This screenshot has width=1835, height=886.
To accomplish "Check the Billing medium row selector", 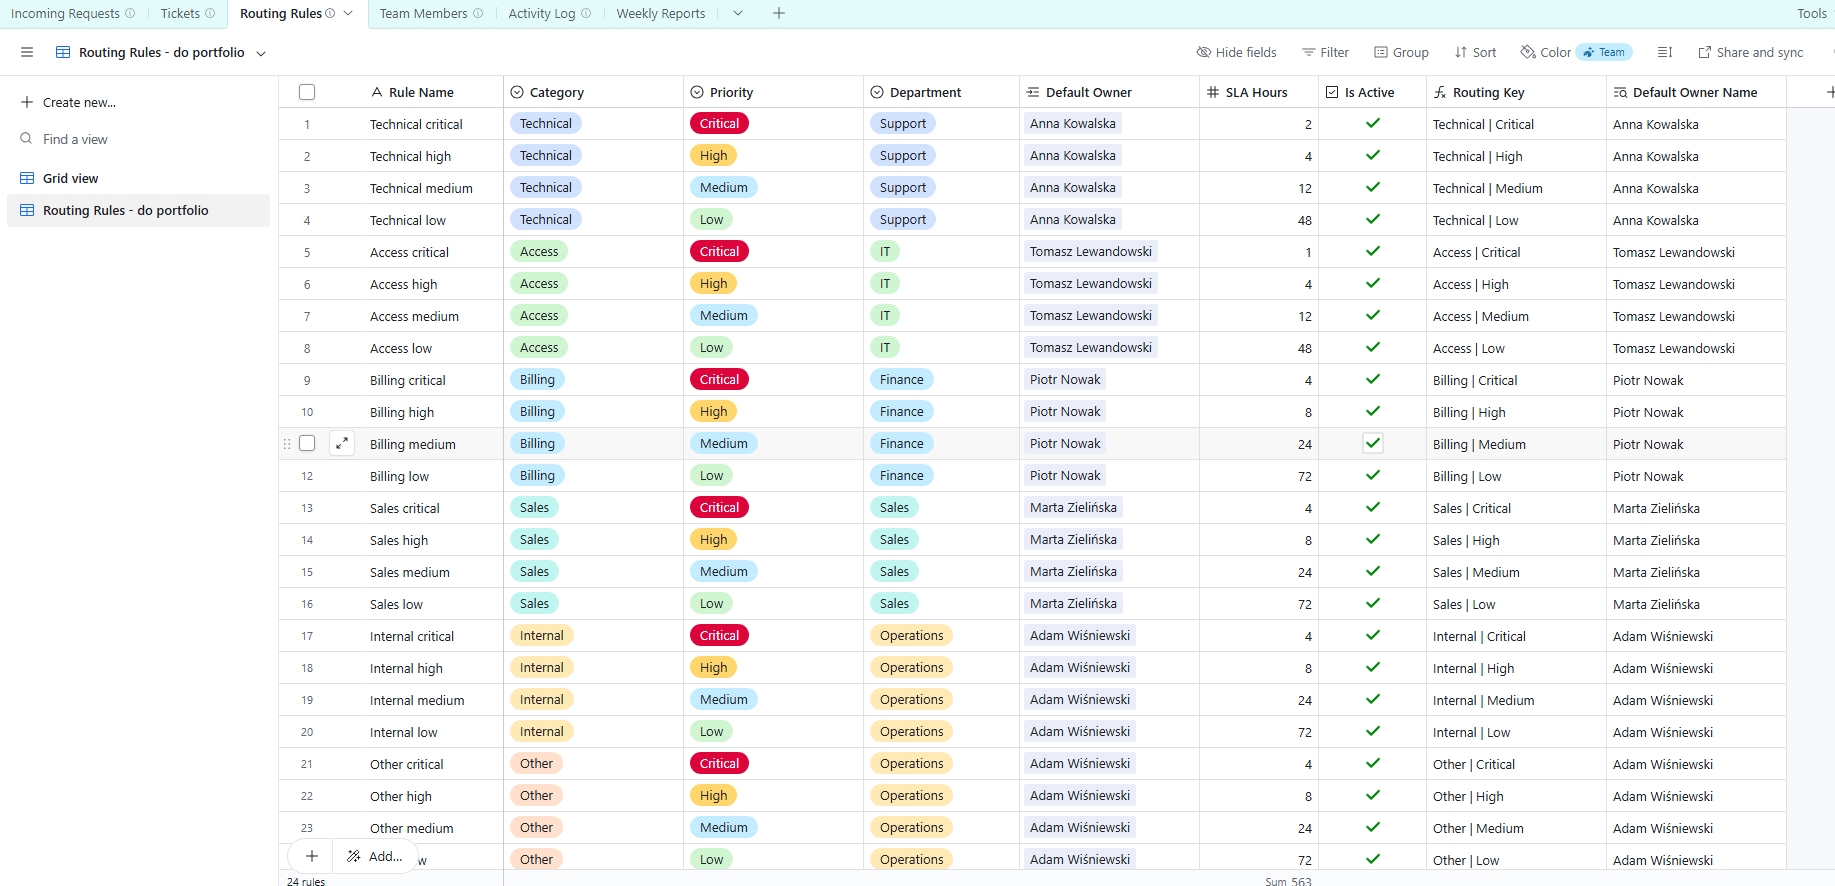I will click(307, 443).
